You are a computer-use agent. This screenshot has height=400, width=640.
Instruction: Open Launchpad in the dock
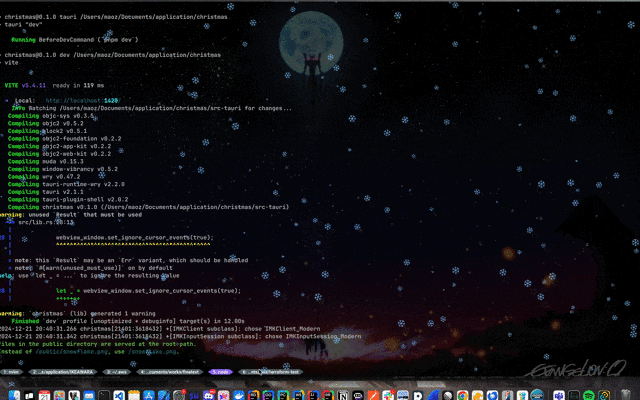click(59, 395)
